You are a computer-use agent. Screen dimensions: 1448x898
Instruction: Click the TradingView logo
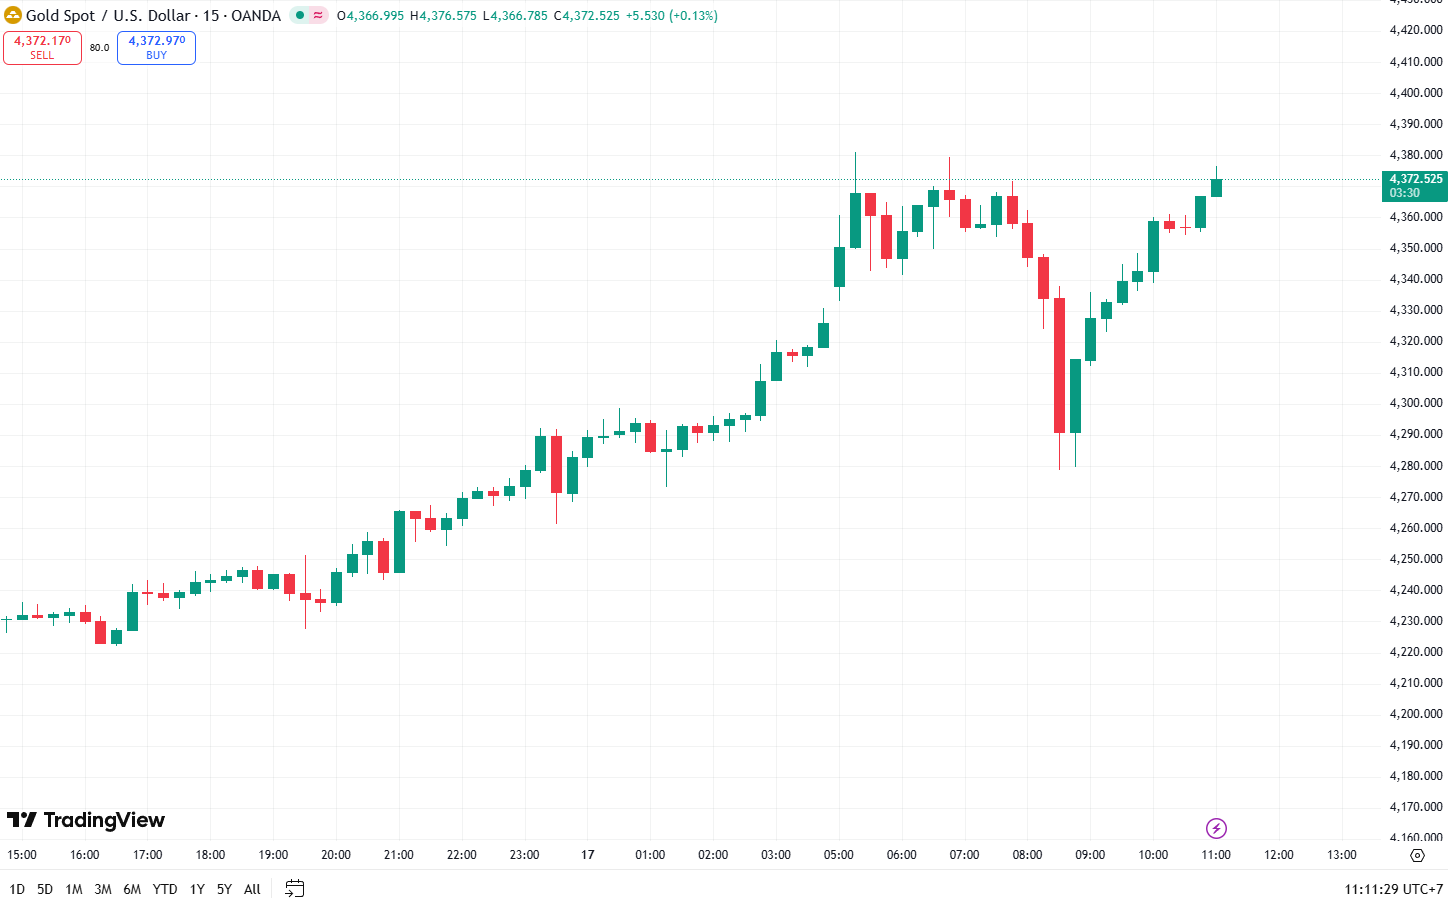click(x=86, y=820)
